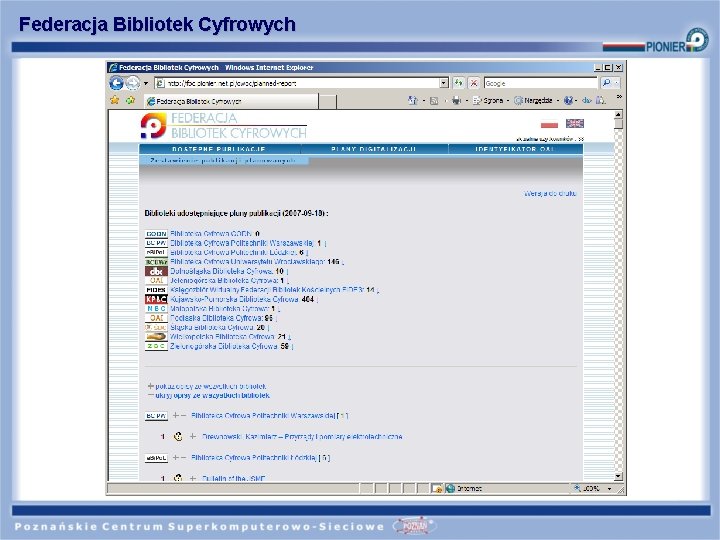
Task: Open the Identyfikator OAI menu tab
Action: 515,149
